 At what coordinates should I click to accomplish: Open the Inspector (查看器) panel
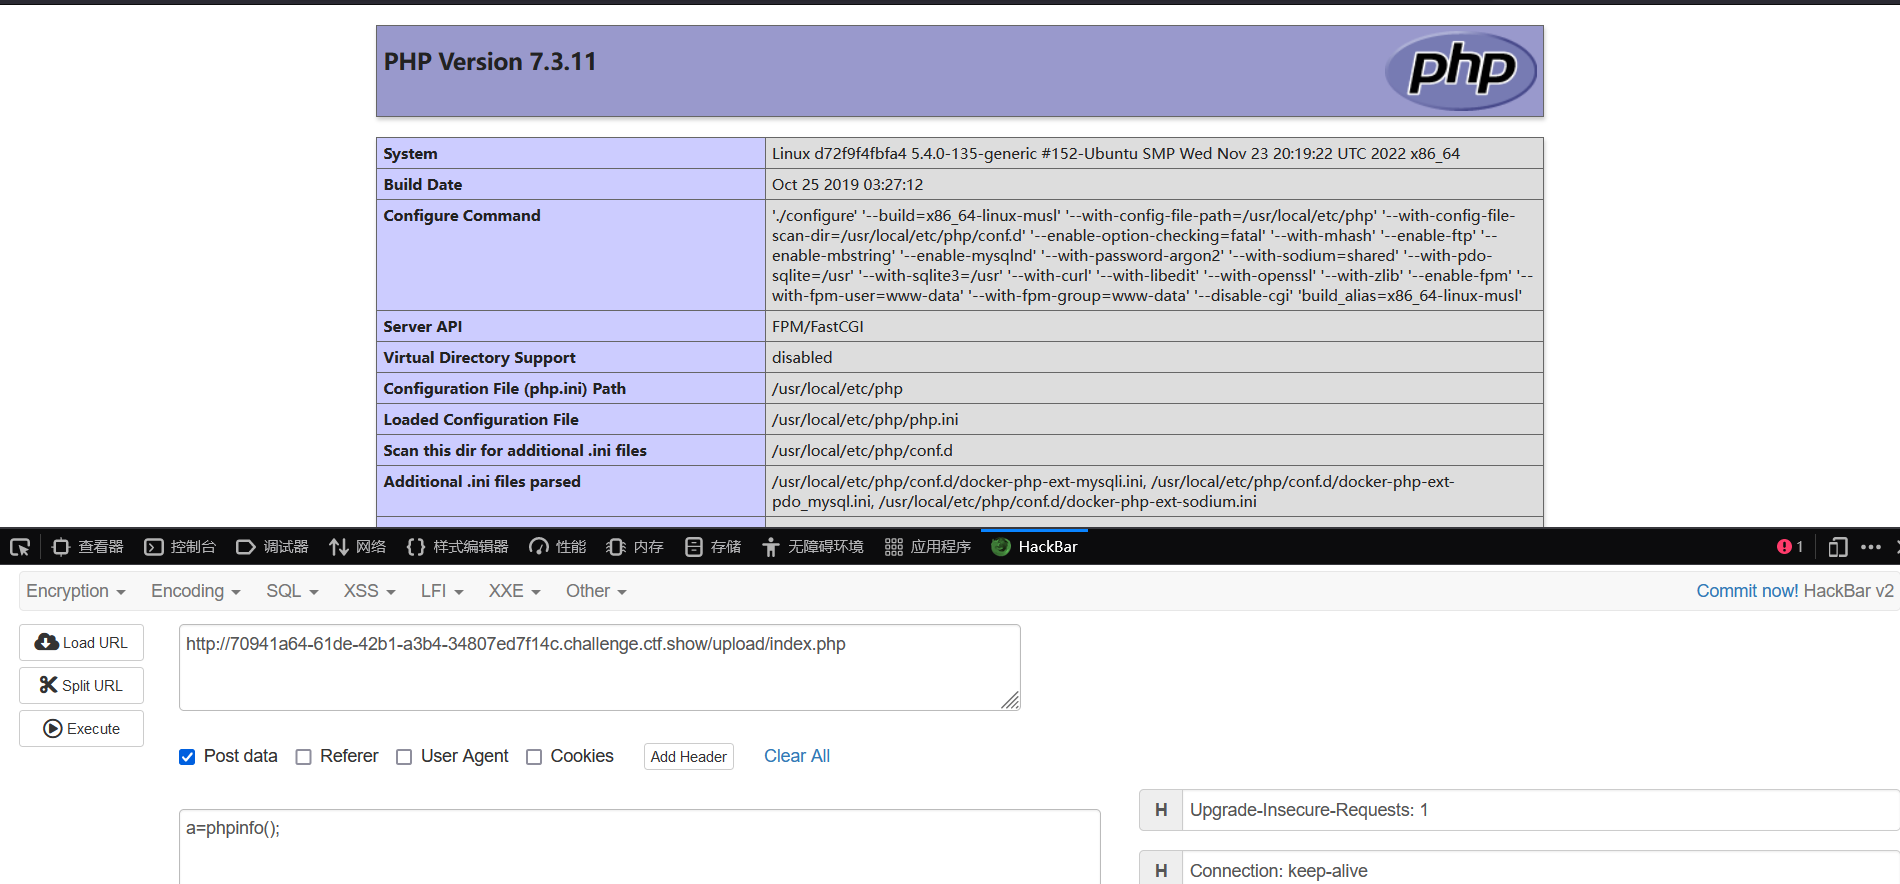(88, 547)
